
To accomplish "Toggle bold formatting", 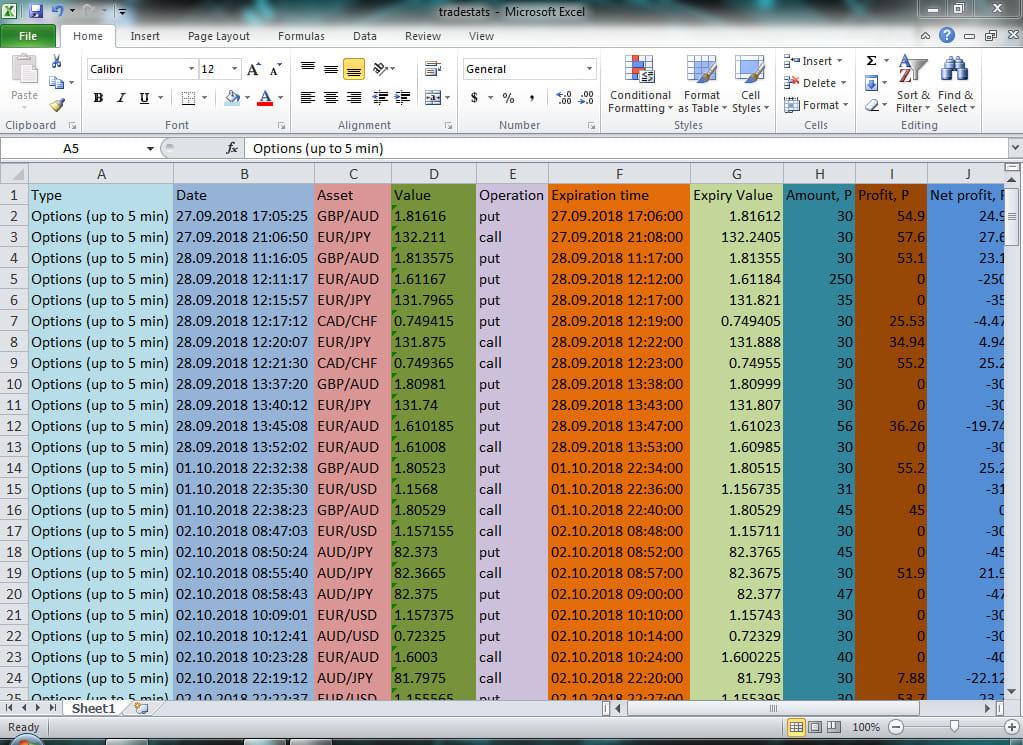I will point(97,98).
